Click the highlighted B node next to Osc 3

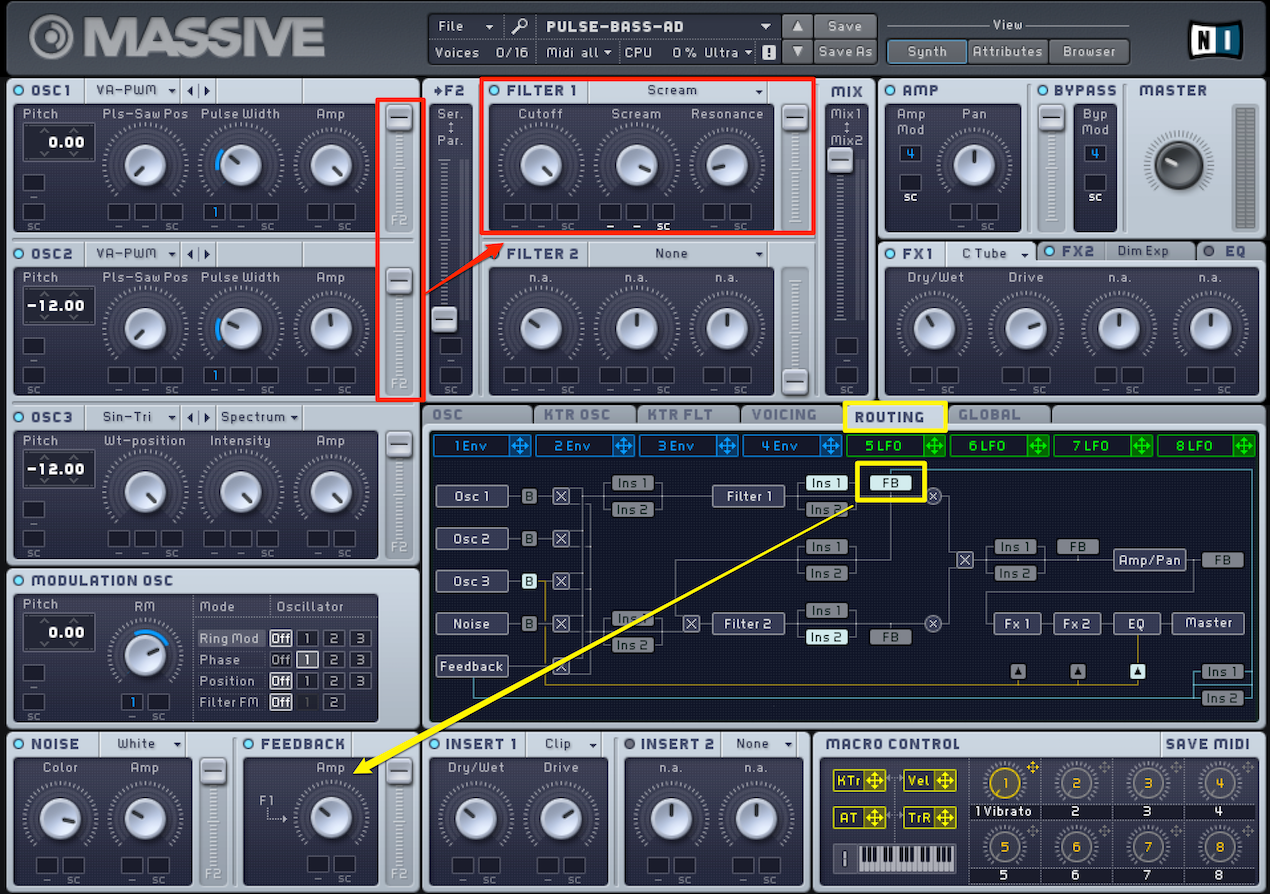tap(530, 581)
